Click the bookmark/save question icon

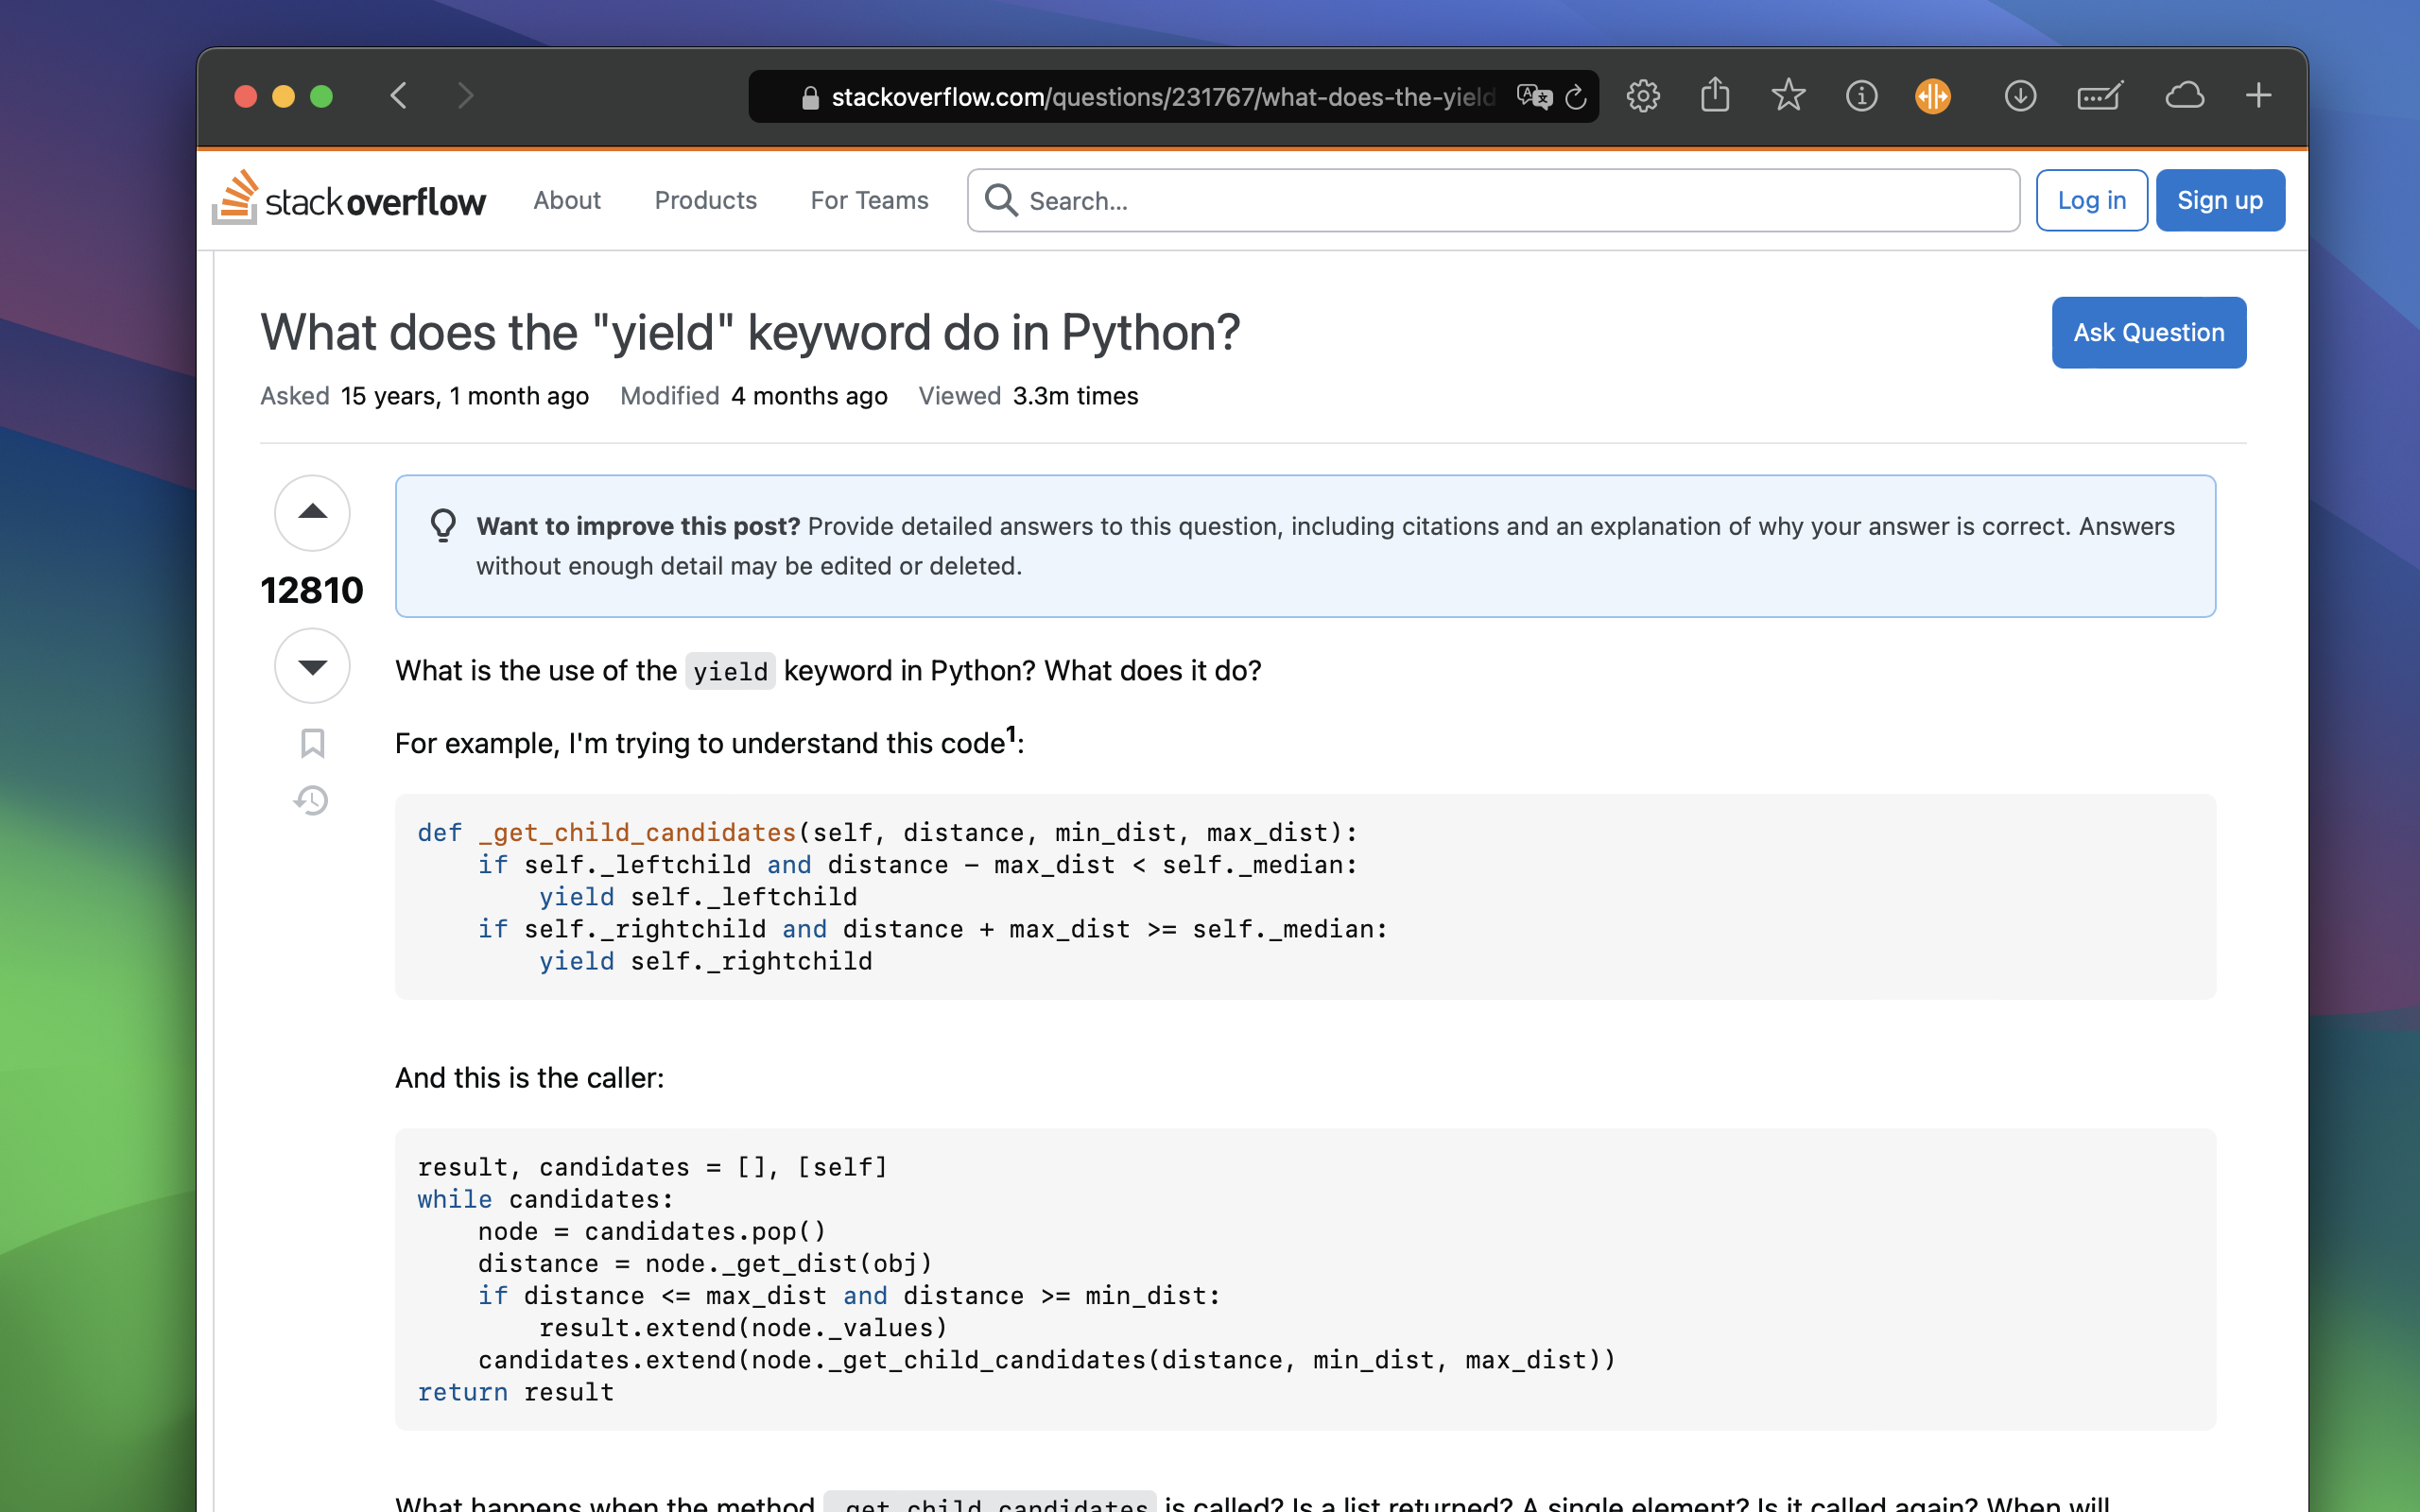coord(312,744)
